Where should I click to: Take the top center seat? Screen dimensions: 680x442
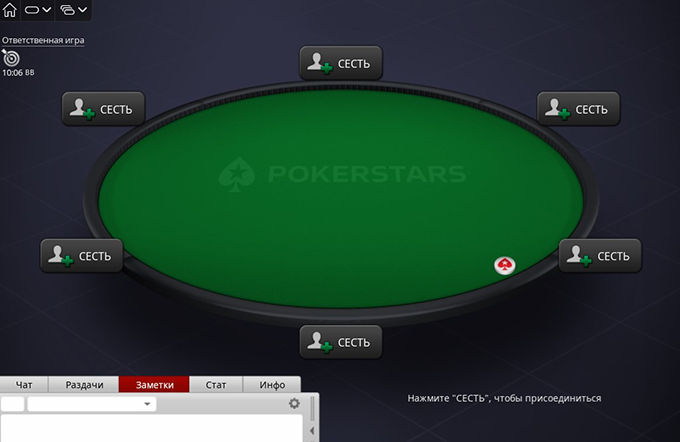[341, 63]
